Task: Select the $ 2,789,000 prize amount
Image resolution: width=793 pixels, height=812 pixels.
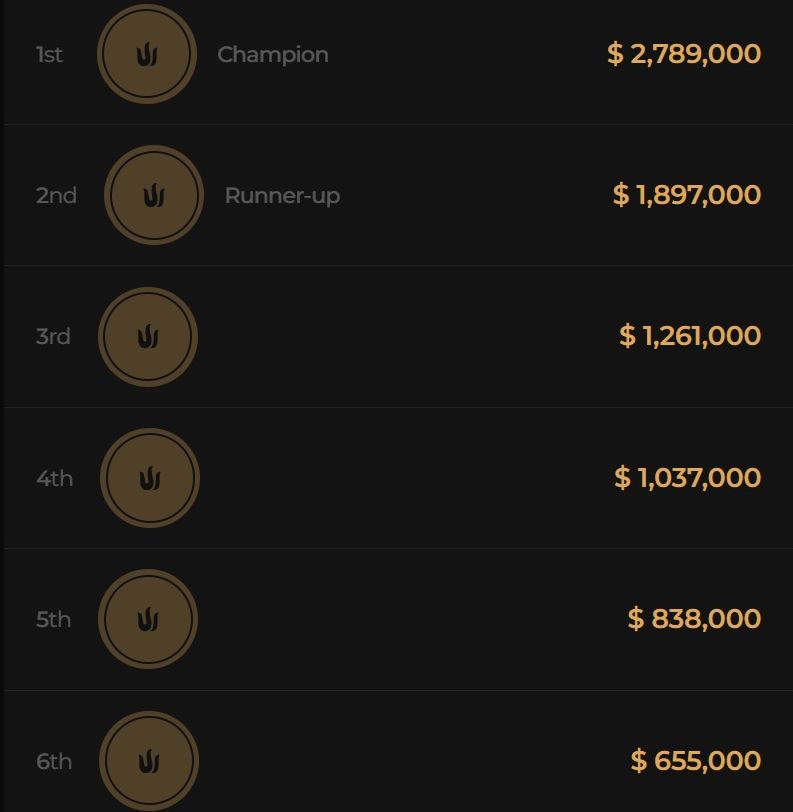Action: coord(684,54)
